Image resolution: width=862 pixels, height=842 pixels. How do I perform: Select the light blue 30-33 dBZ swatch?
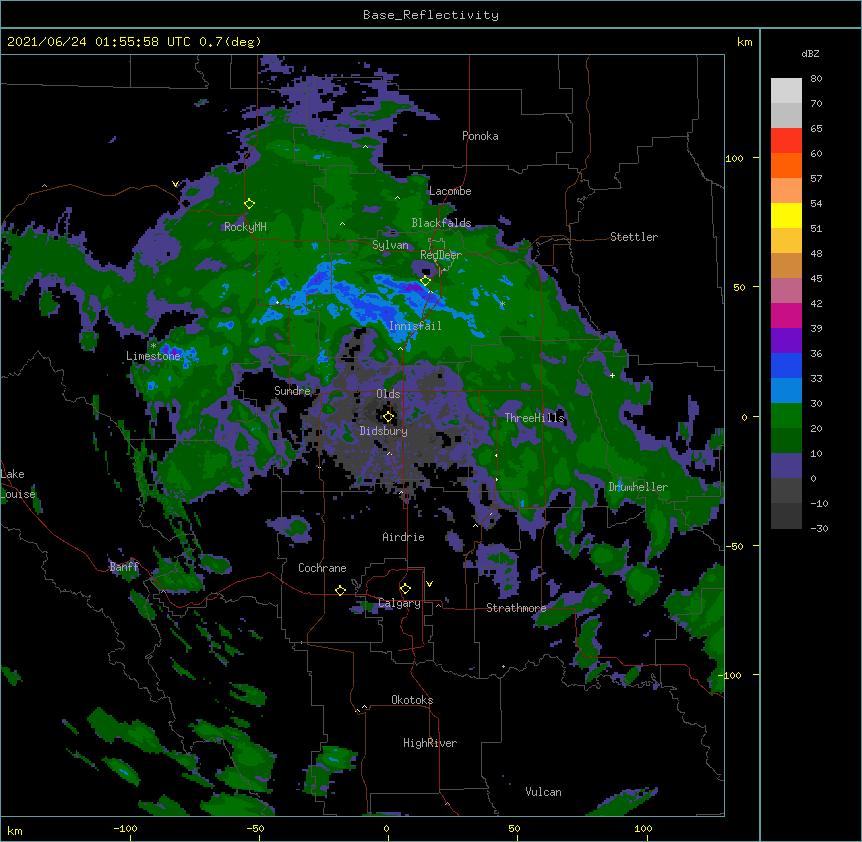click(786, 391)
